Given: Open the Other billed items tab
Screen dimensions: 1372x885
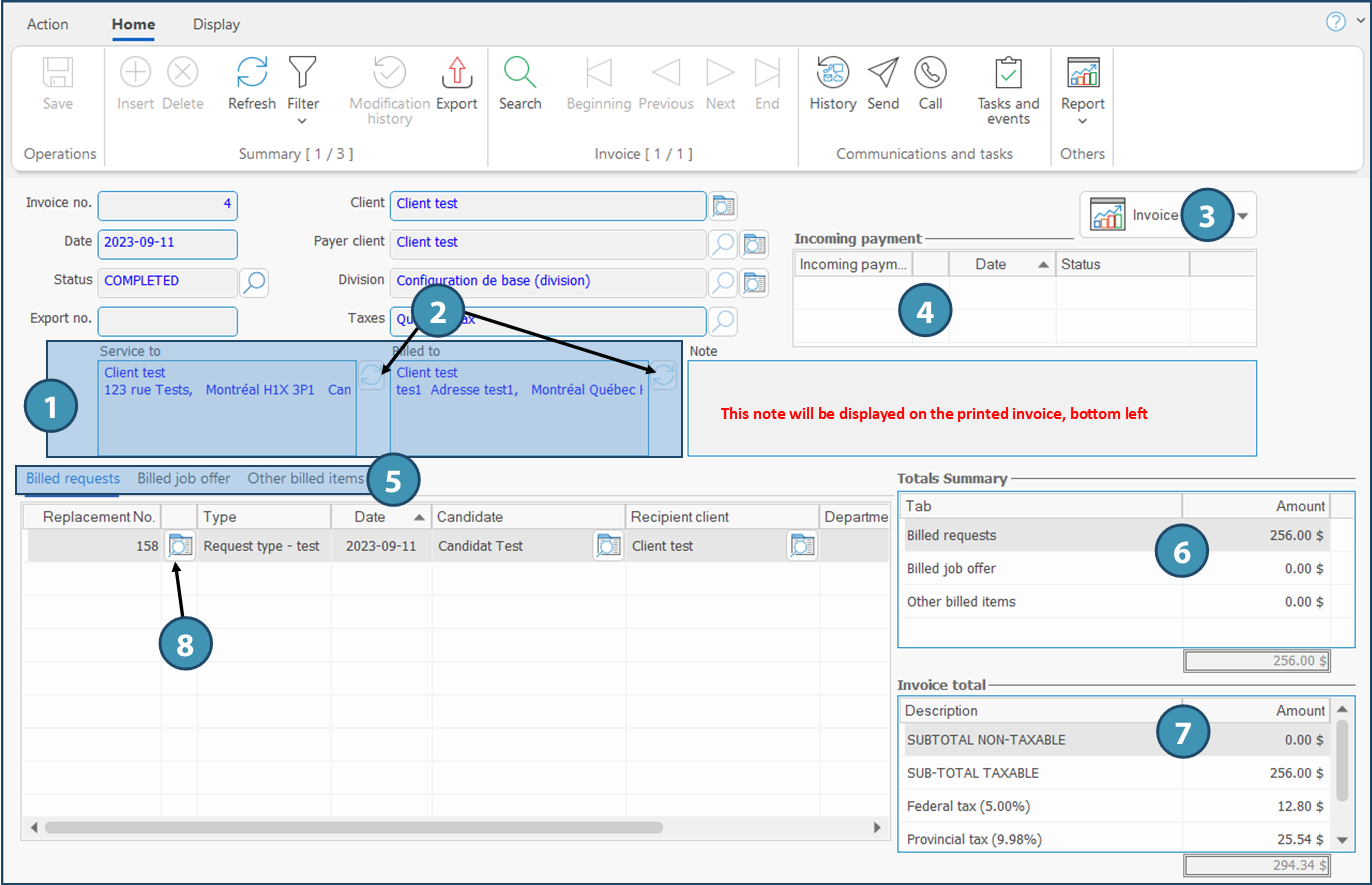Looking at the screenshot, I should click(x=305, y=478).
